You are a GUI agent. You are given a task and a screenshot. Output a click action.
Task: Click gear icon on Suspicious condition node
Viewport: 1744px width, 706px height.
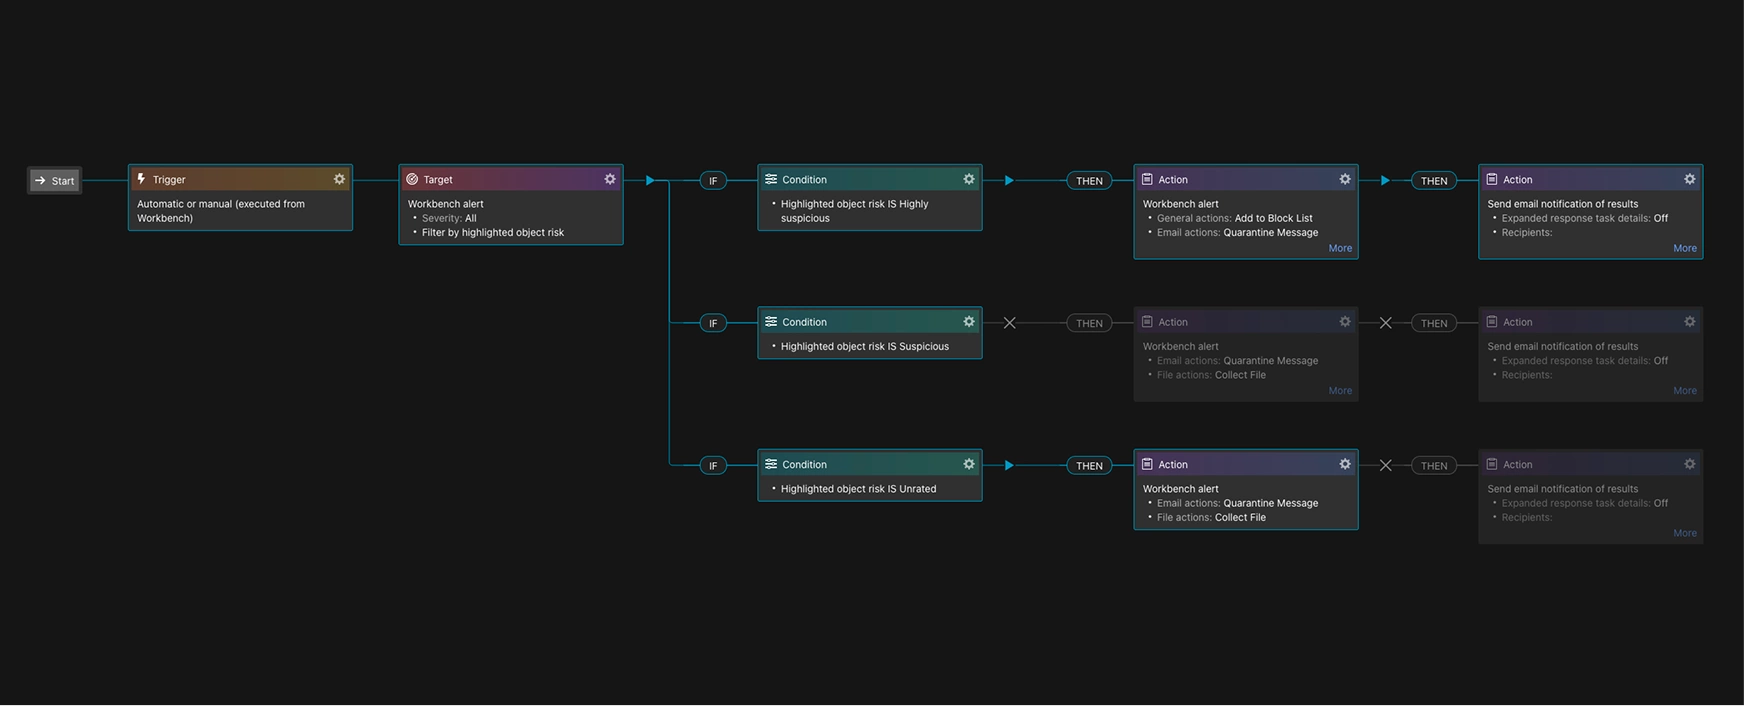(x=968, y=321)
